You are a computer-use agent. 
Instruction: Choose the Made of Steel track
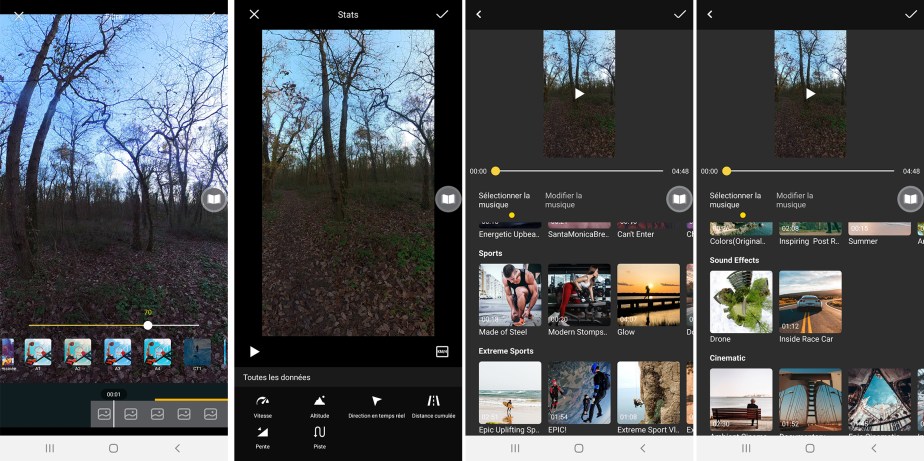(510, 300)
